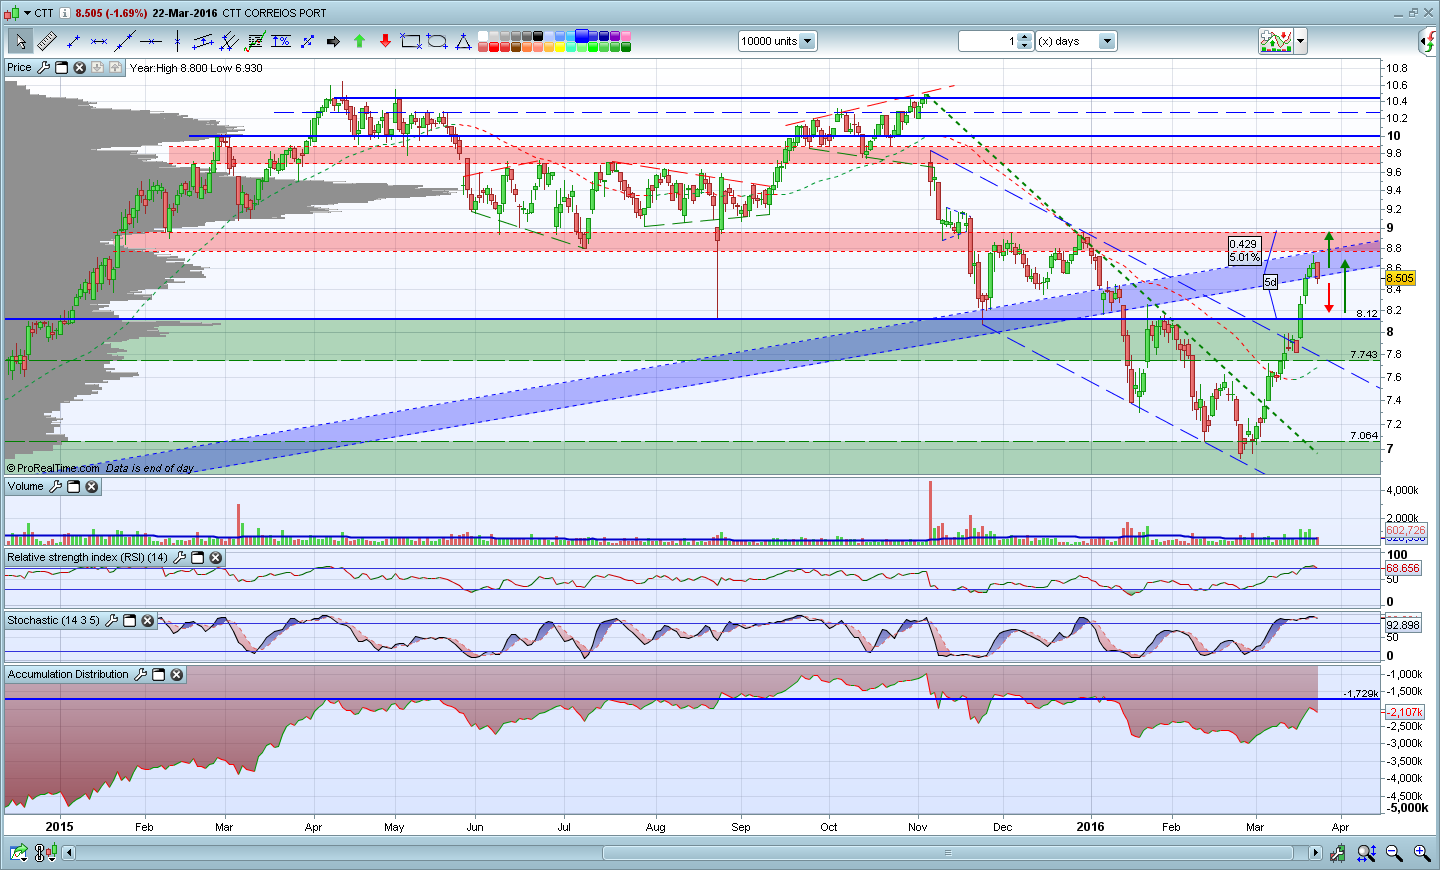Pick the vertical line drawing tool

point(177,41)
